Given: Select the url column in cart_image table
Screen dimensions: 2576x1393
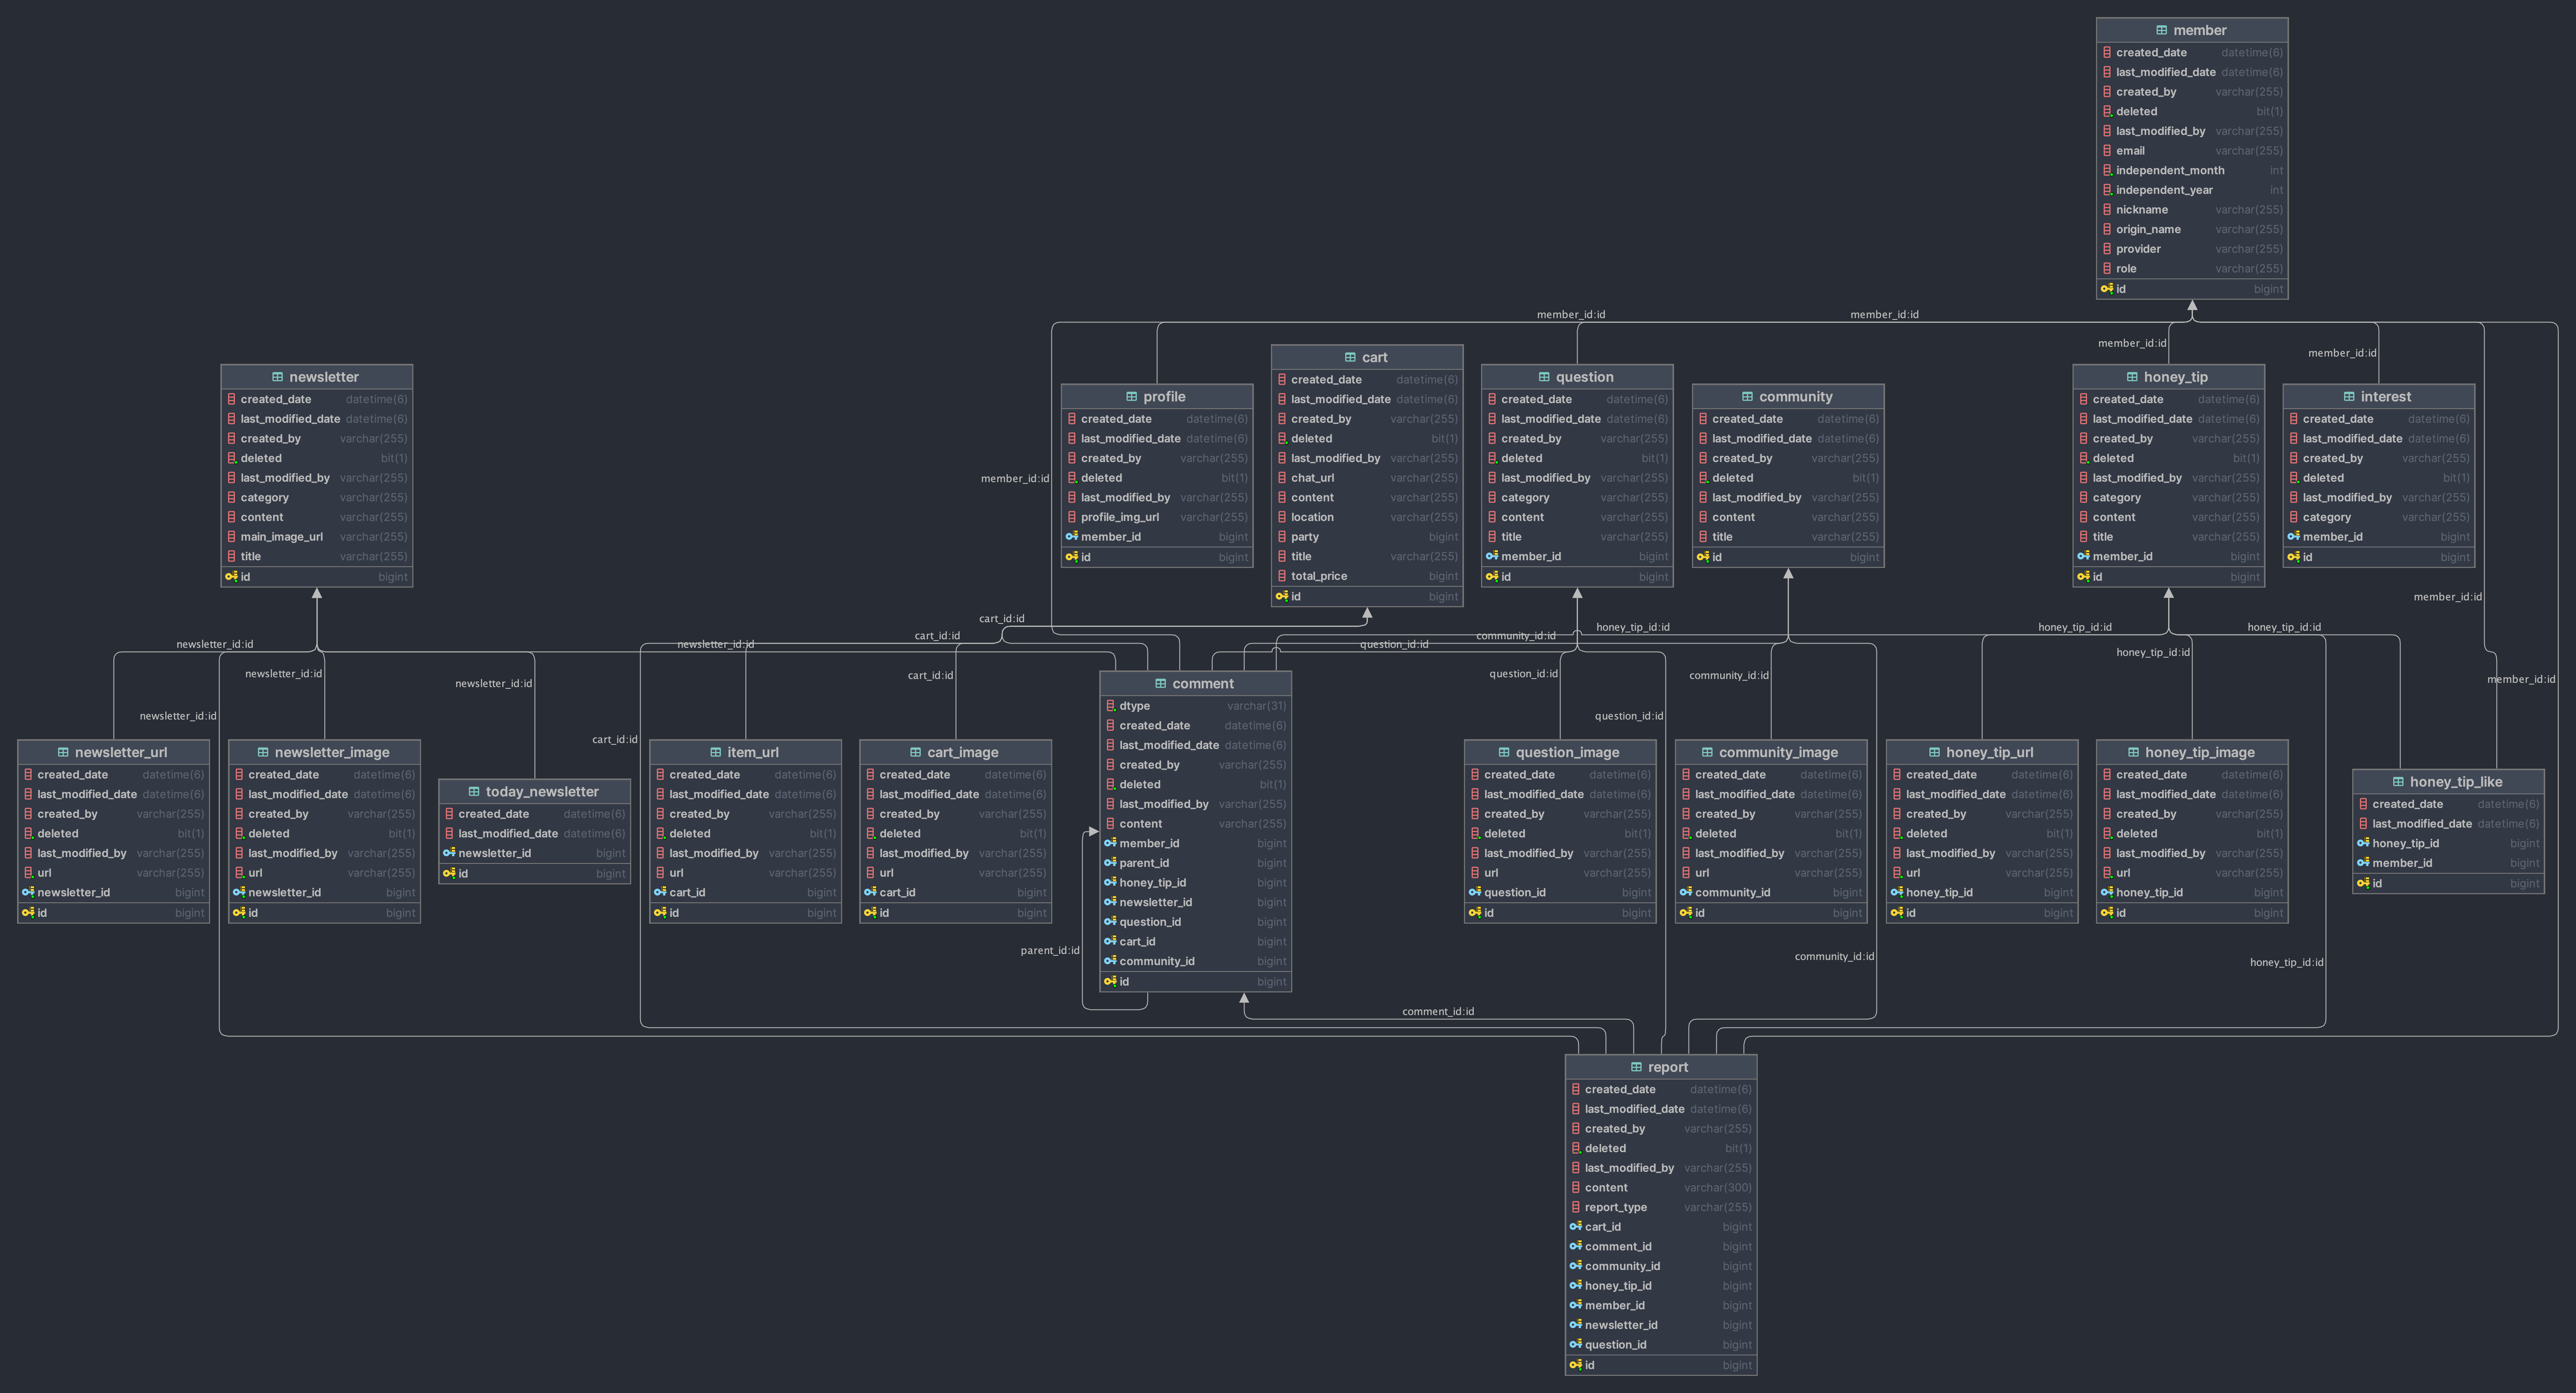Looking at the screenshot, I should [x=956, y=873].
